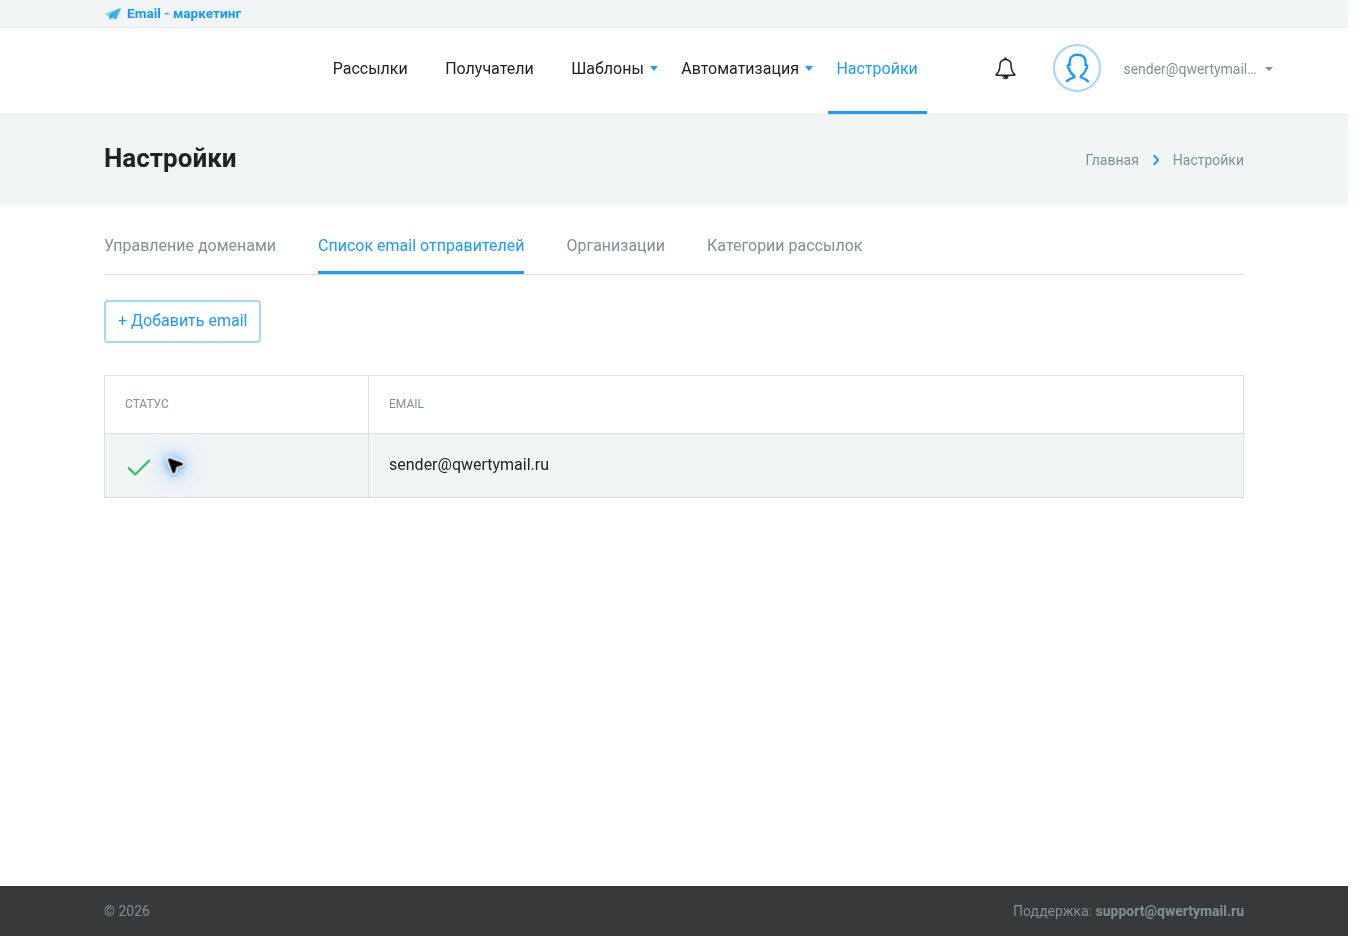This screenshot has width=1363, height=936.
Task: Click the Настройки breadcrumb link
Action: [1208, 160]
